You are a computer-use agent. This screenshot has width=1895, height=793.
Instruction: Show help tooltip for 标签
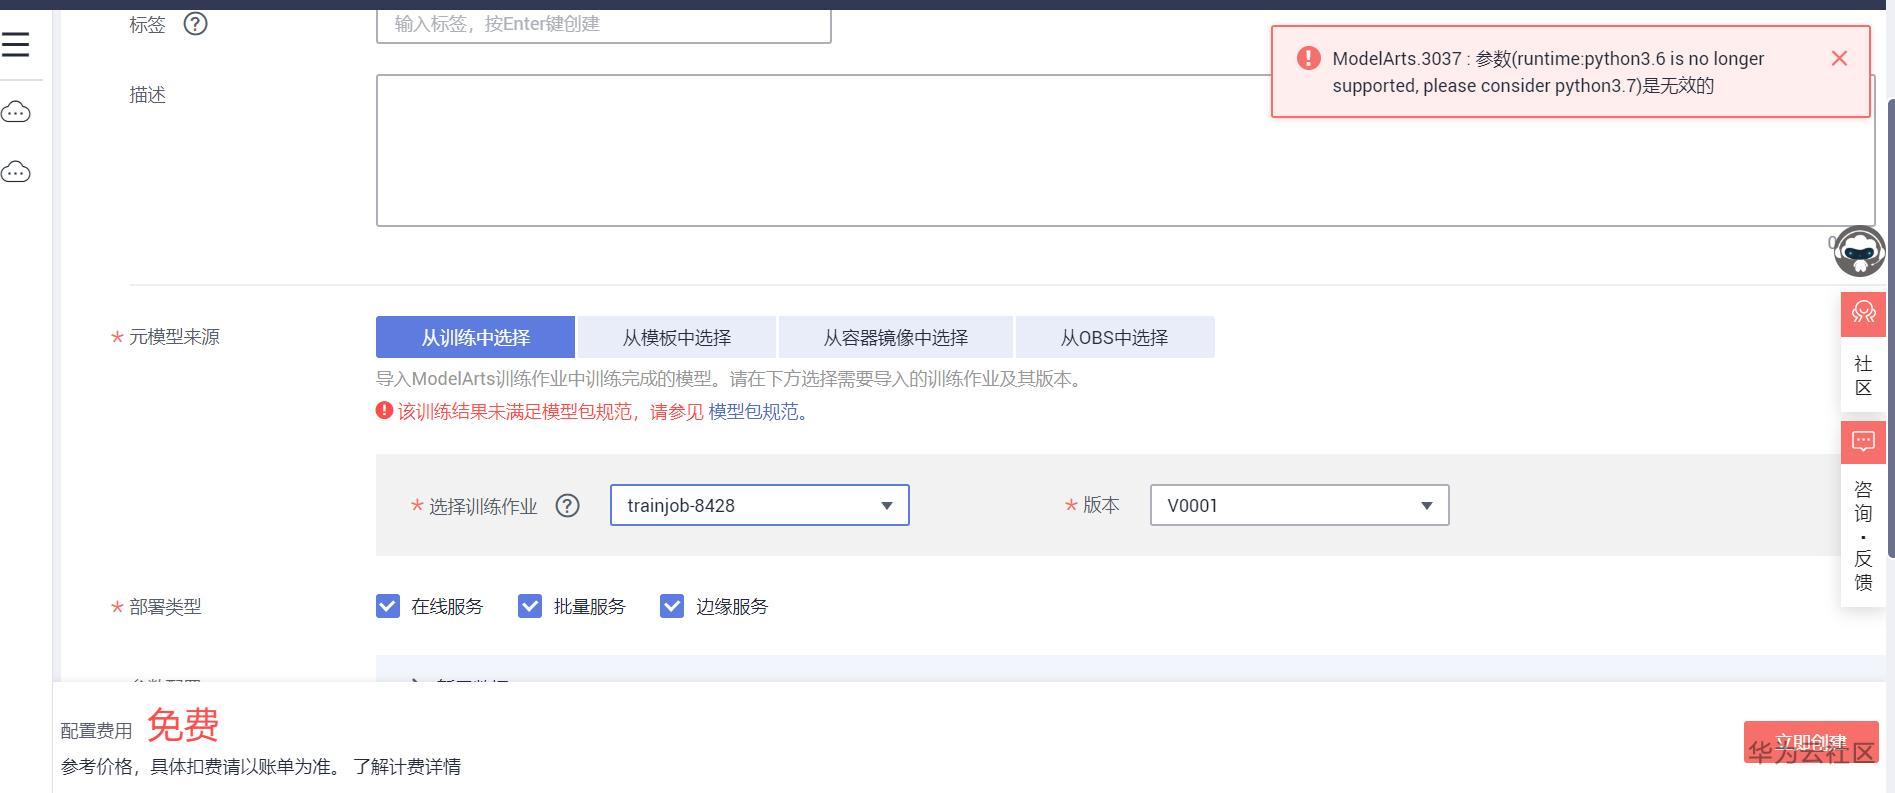pyautogui.click(x=196, y=23)
